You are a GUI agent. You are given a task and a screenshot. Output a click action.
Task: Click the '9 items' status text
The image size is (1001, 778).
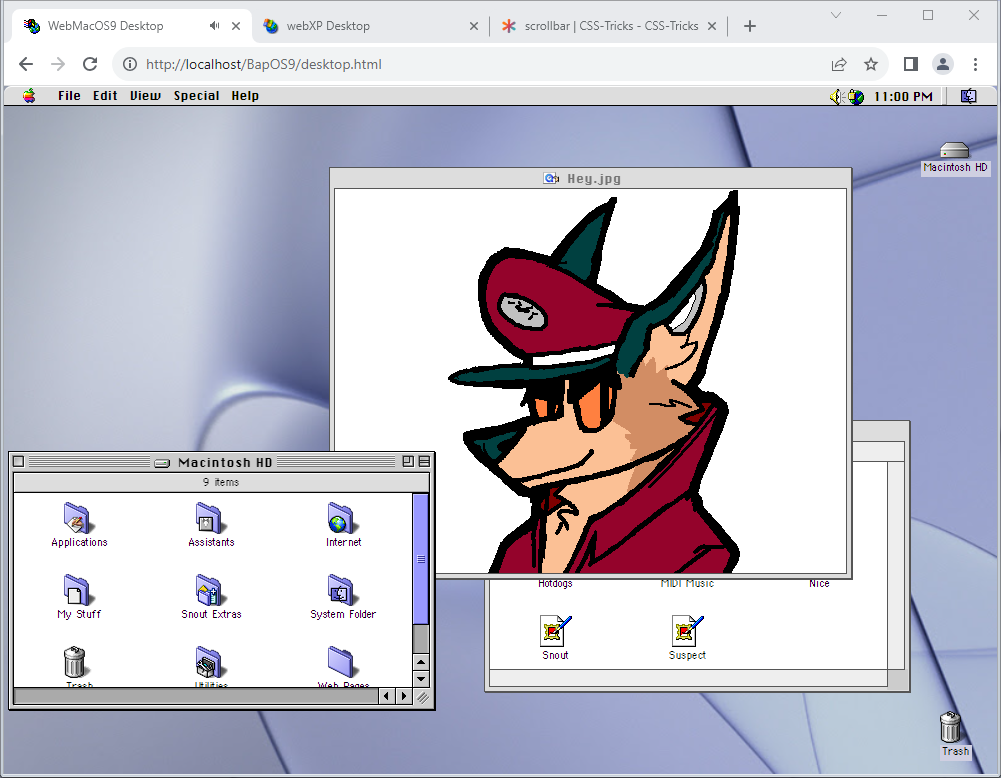pyautogui.click(x=221, y=482)
